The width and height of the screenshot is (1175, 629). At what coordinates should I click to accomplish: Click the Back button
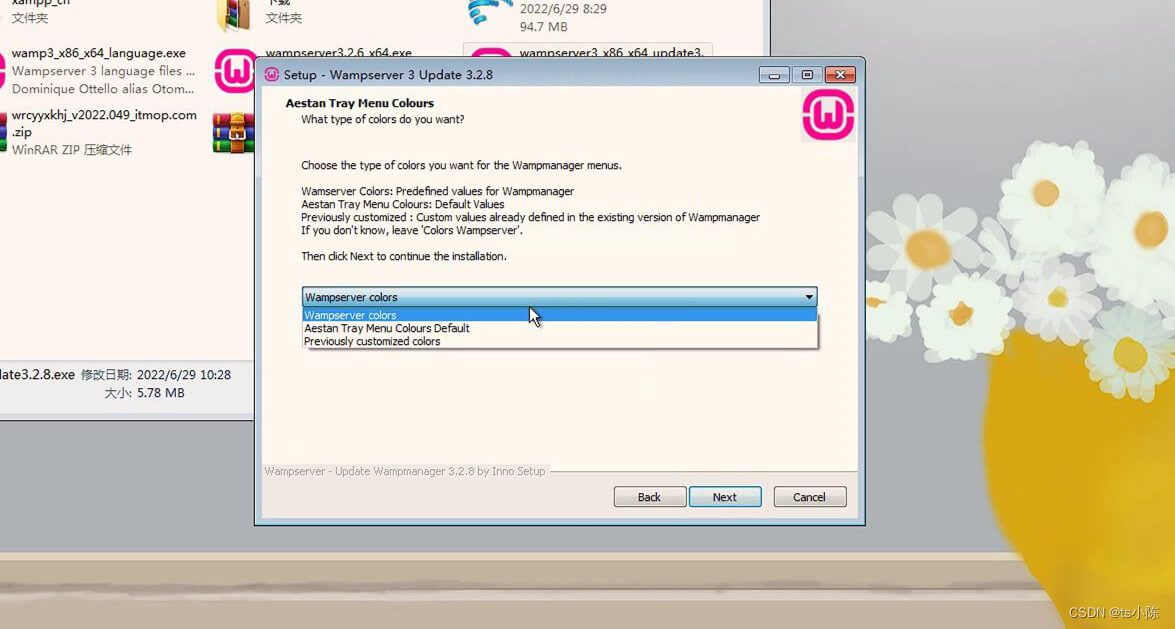pos(649,497)
